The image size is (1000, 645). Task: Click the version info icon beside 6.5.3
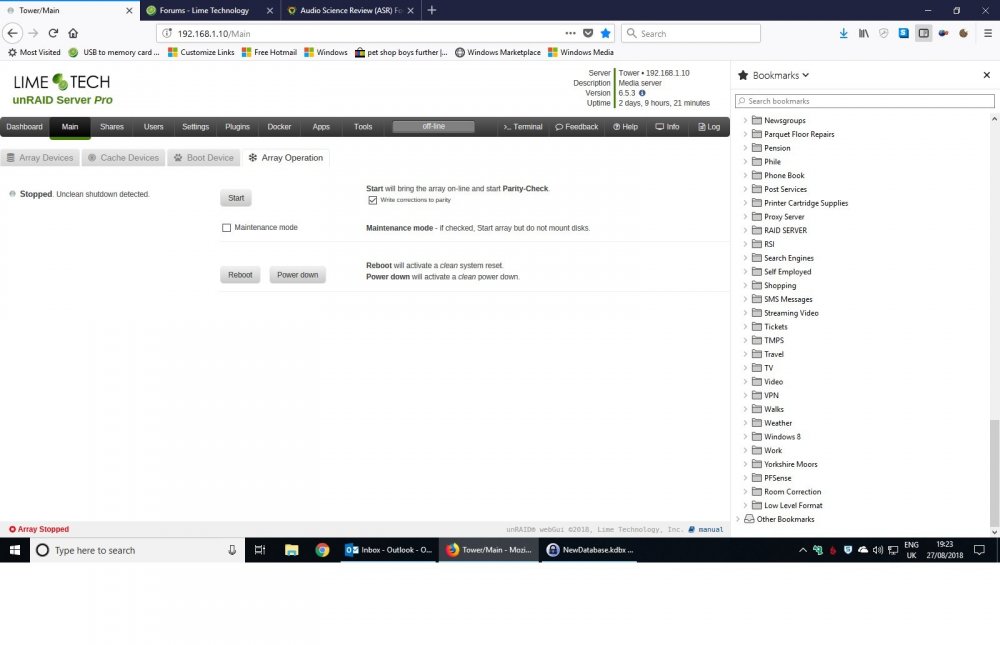[642, 93]
